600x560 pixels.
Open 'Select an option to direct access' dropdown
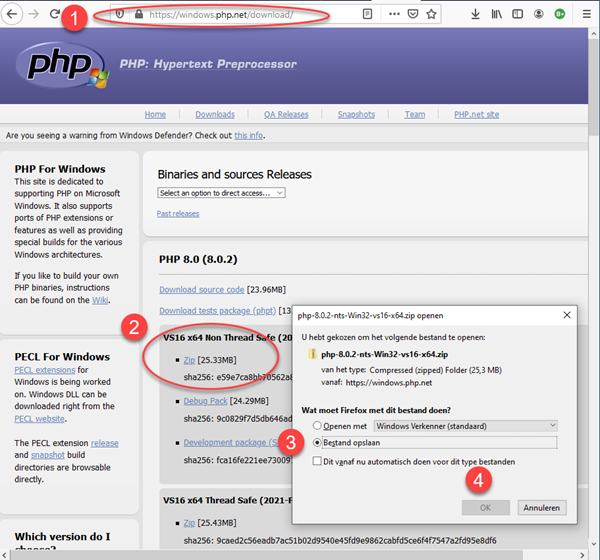click(x=221, y=193)
